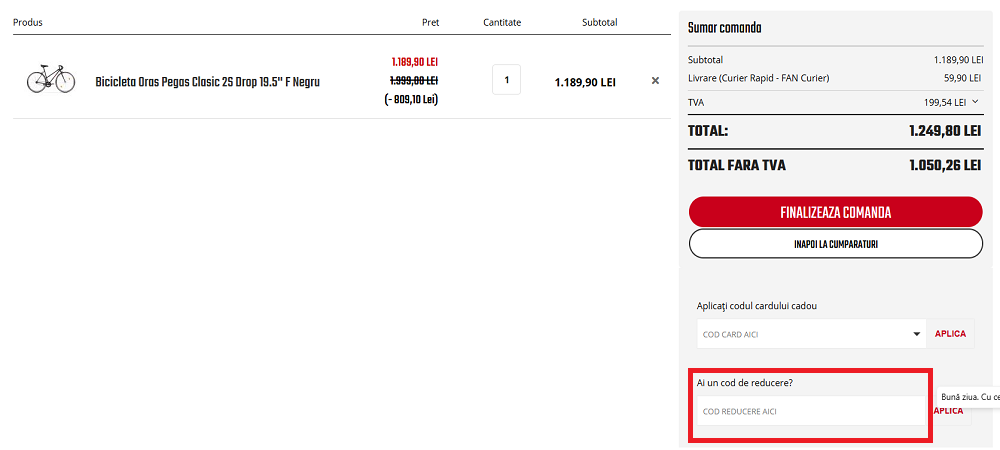Click the crossed-out 1.999,00 LEI price
This screenshot has width=1000, height=450.
click(413, 80)
